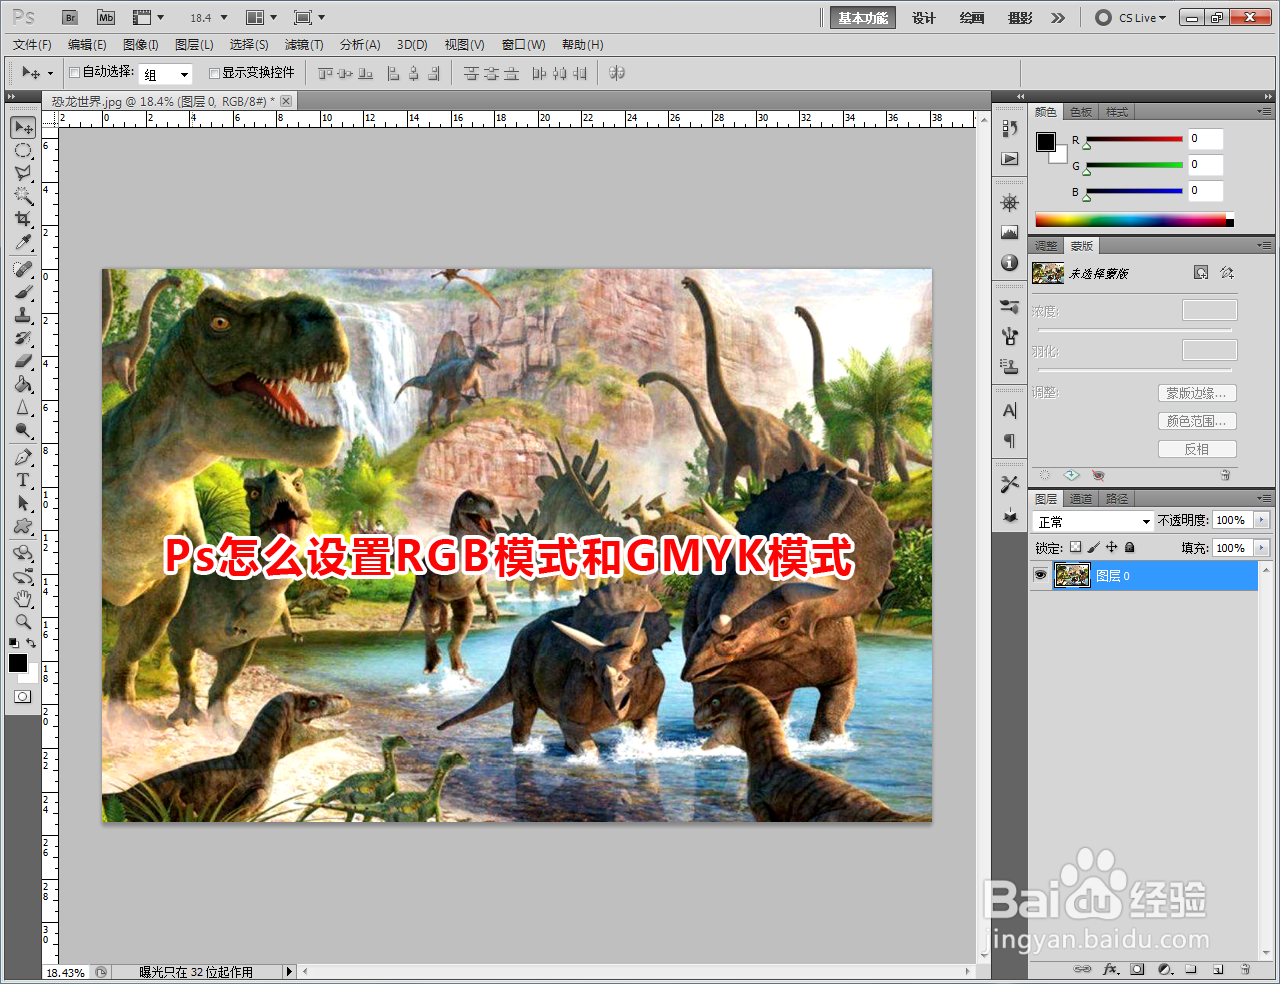Enable the Auto-Select checkbox

point(74,72)
